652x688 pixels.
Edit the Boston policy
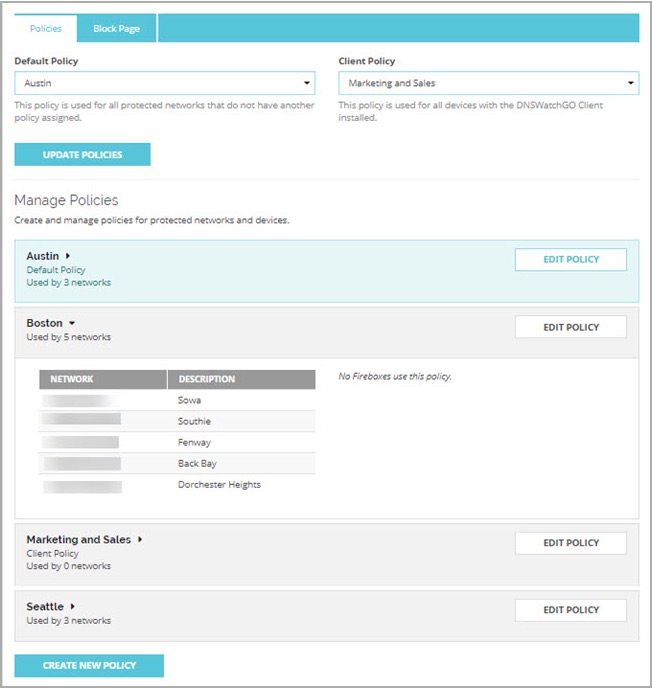pos(570,327)
